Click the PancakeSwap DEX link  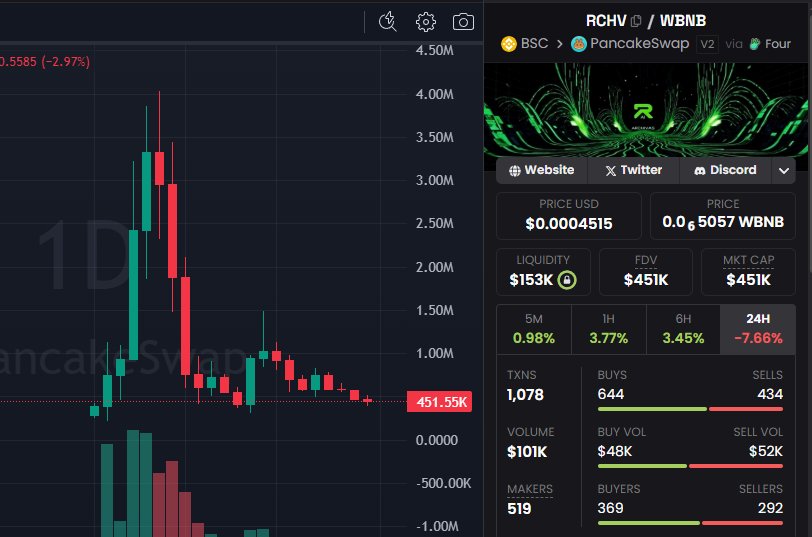640,43
